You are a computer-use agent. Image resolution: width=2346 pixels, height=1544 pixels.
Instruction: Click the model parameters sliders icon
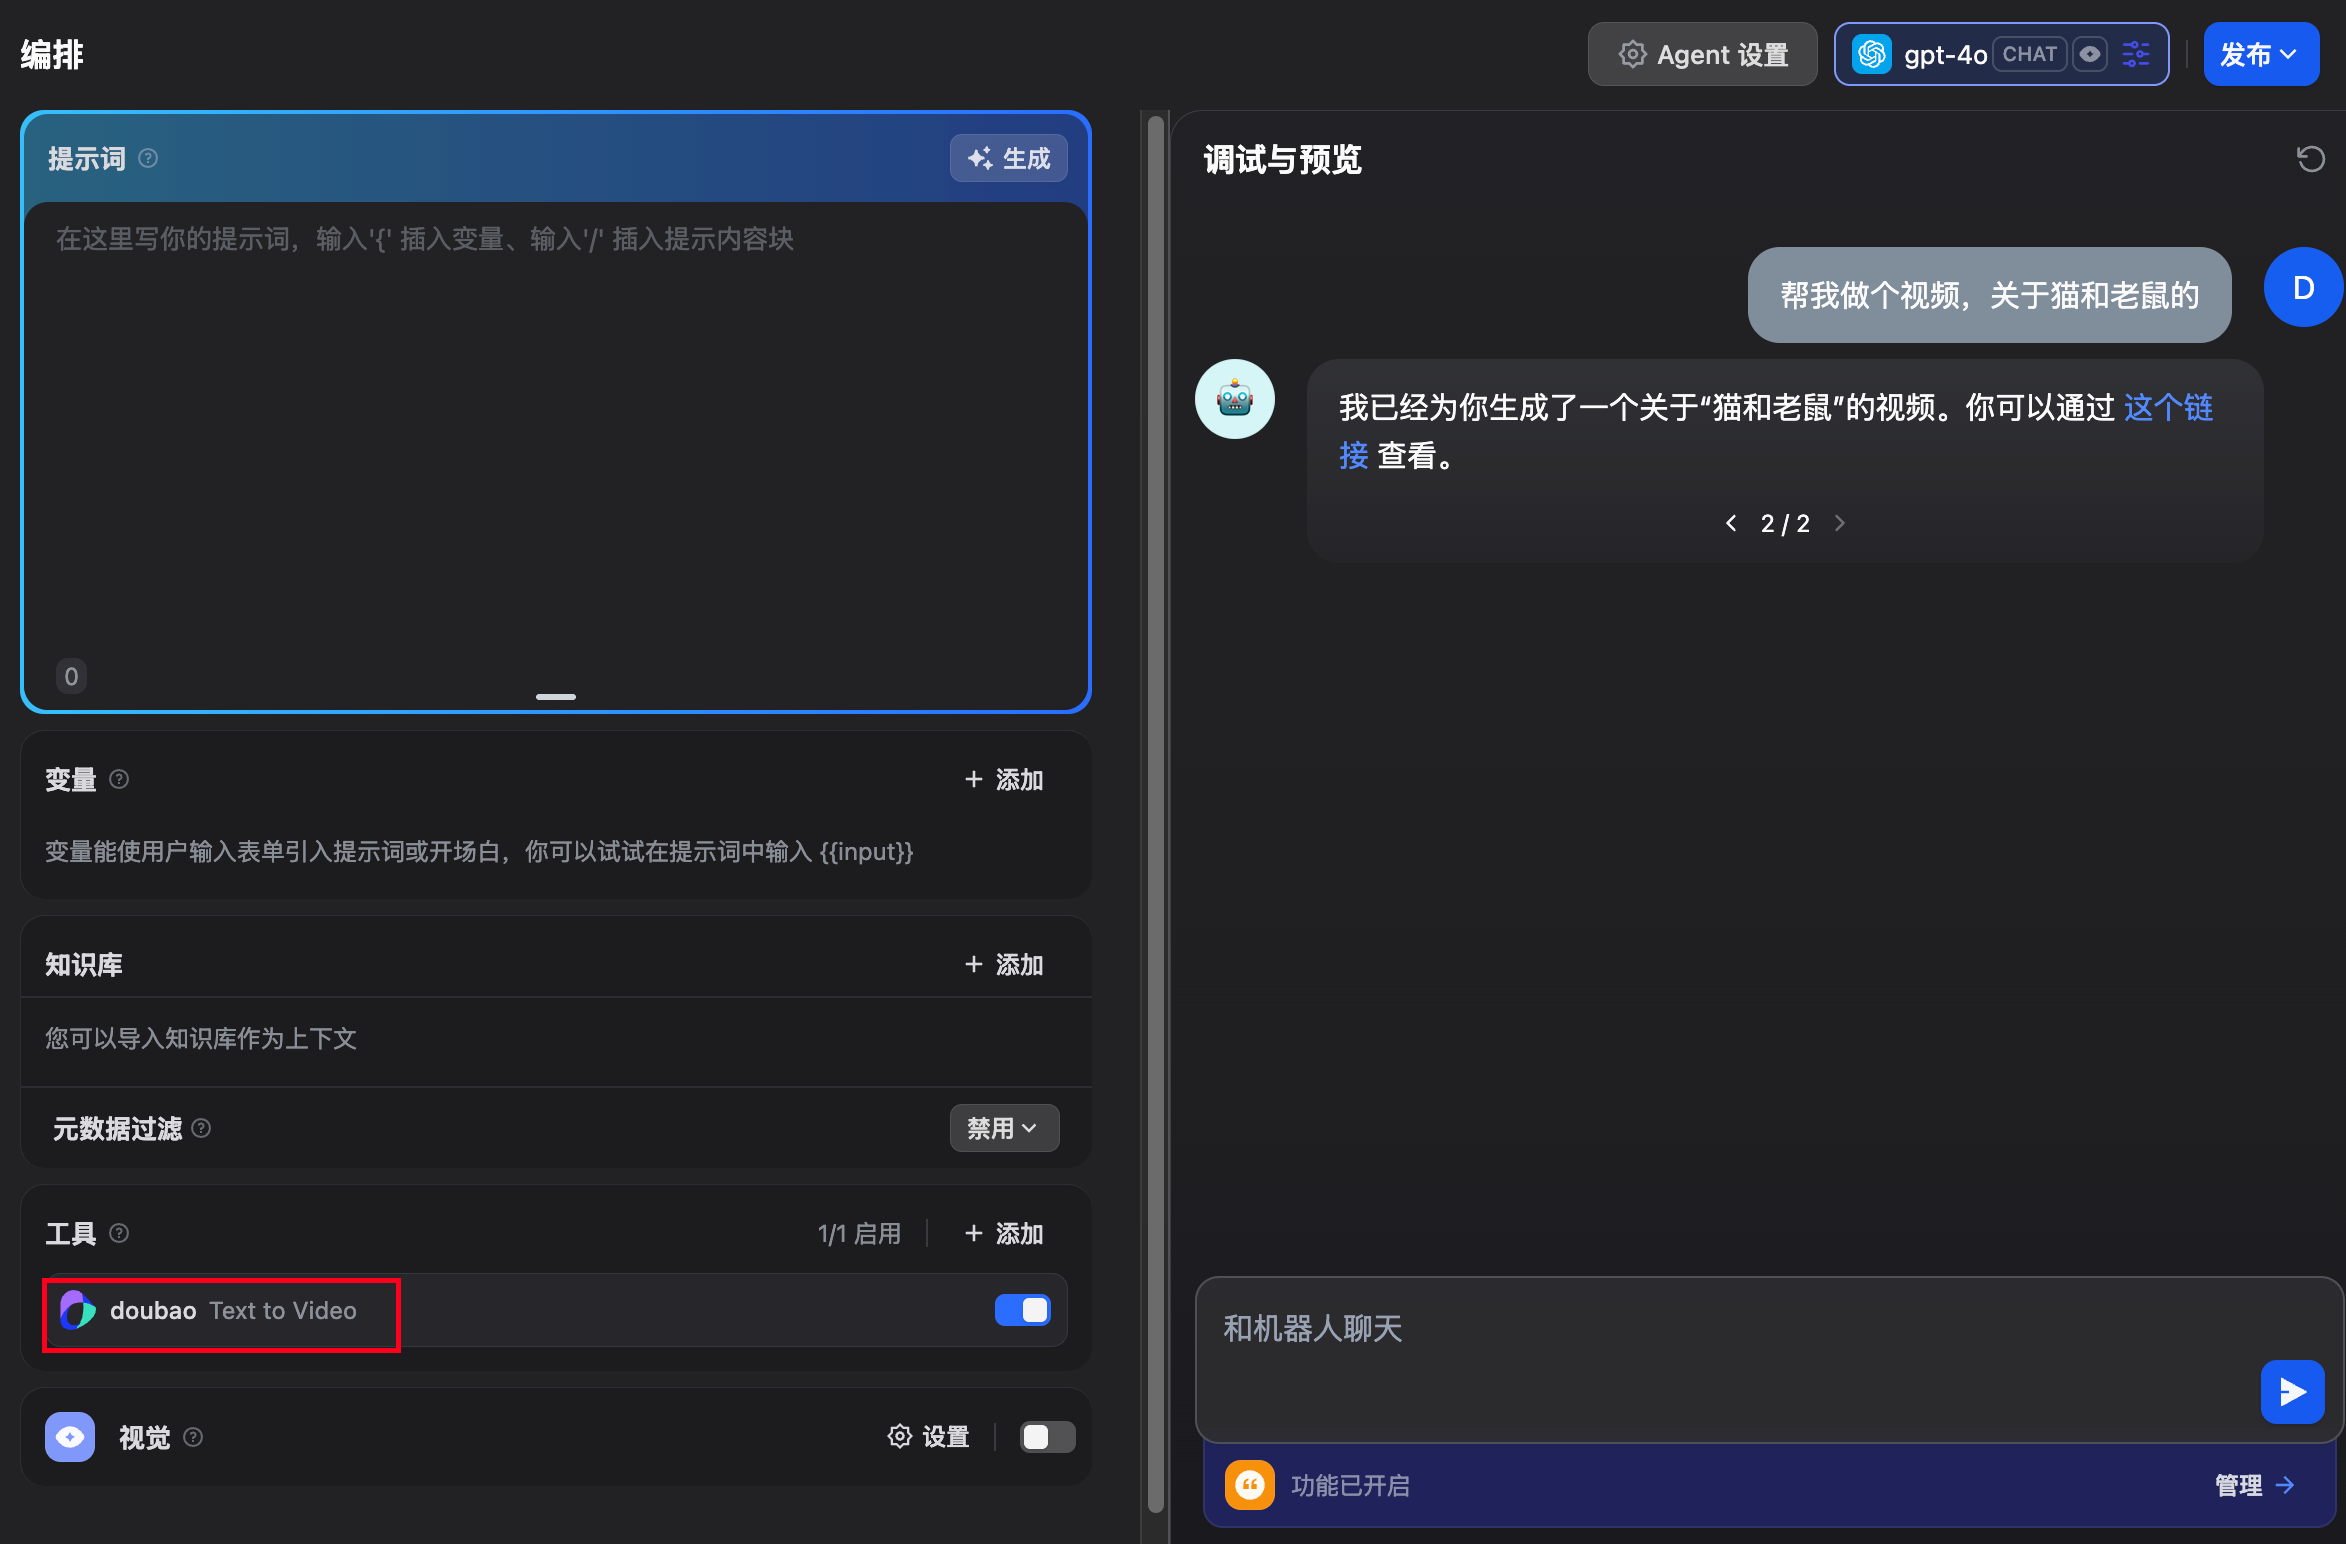click(2136, 54)
